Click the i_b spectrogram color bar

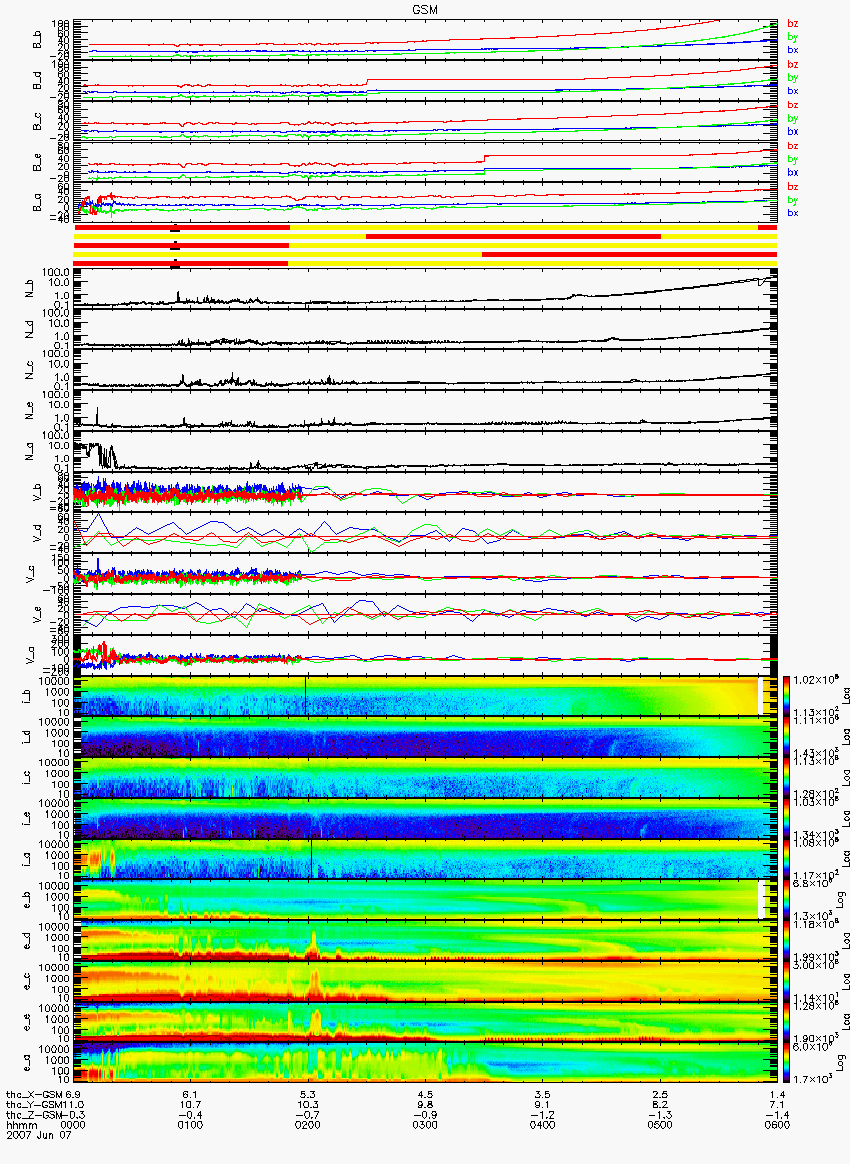(787, 696)
